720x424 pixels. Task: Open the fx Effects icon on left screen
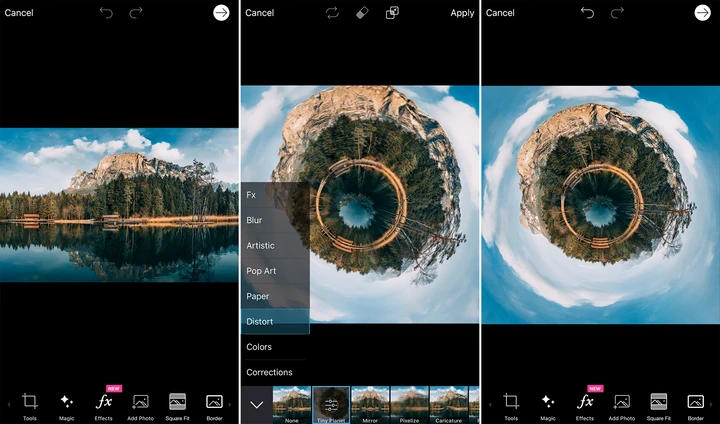[104, 401]
